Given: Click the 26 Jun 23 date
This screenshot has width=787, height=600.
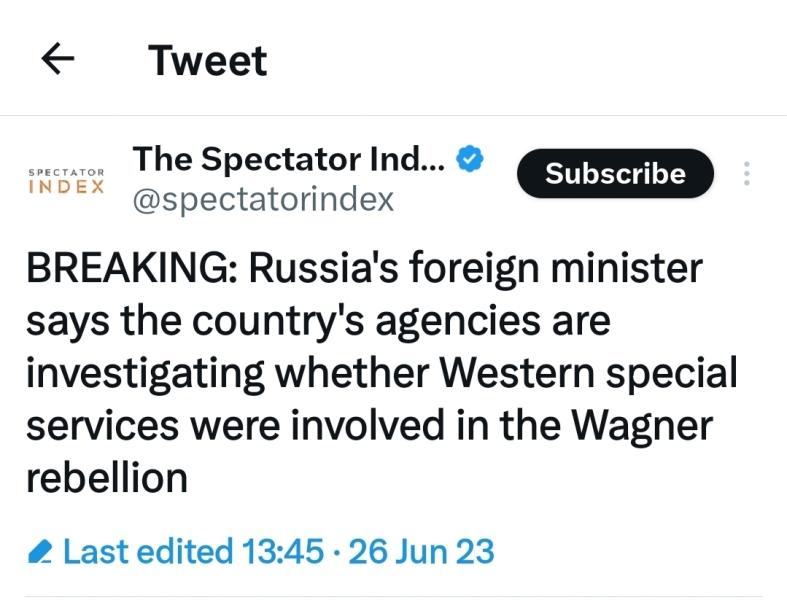Looking at the screenshot, I should tap(421, 551).
